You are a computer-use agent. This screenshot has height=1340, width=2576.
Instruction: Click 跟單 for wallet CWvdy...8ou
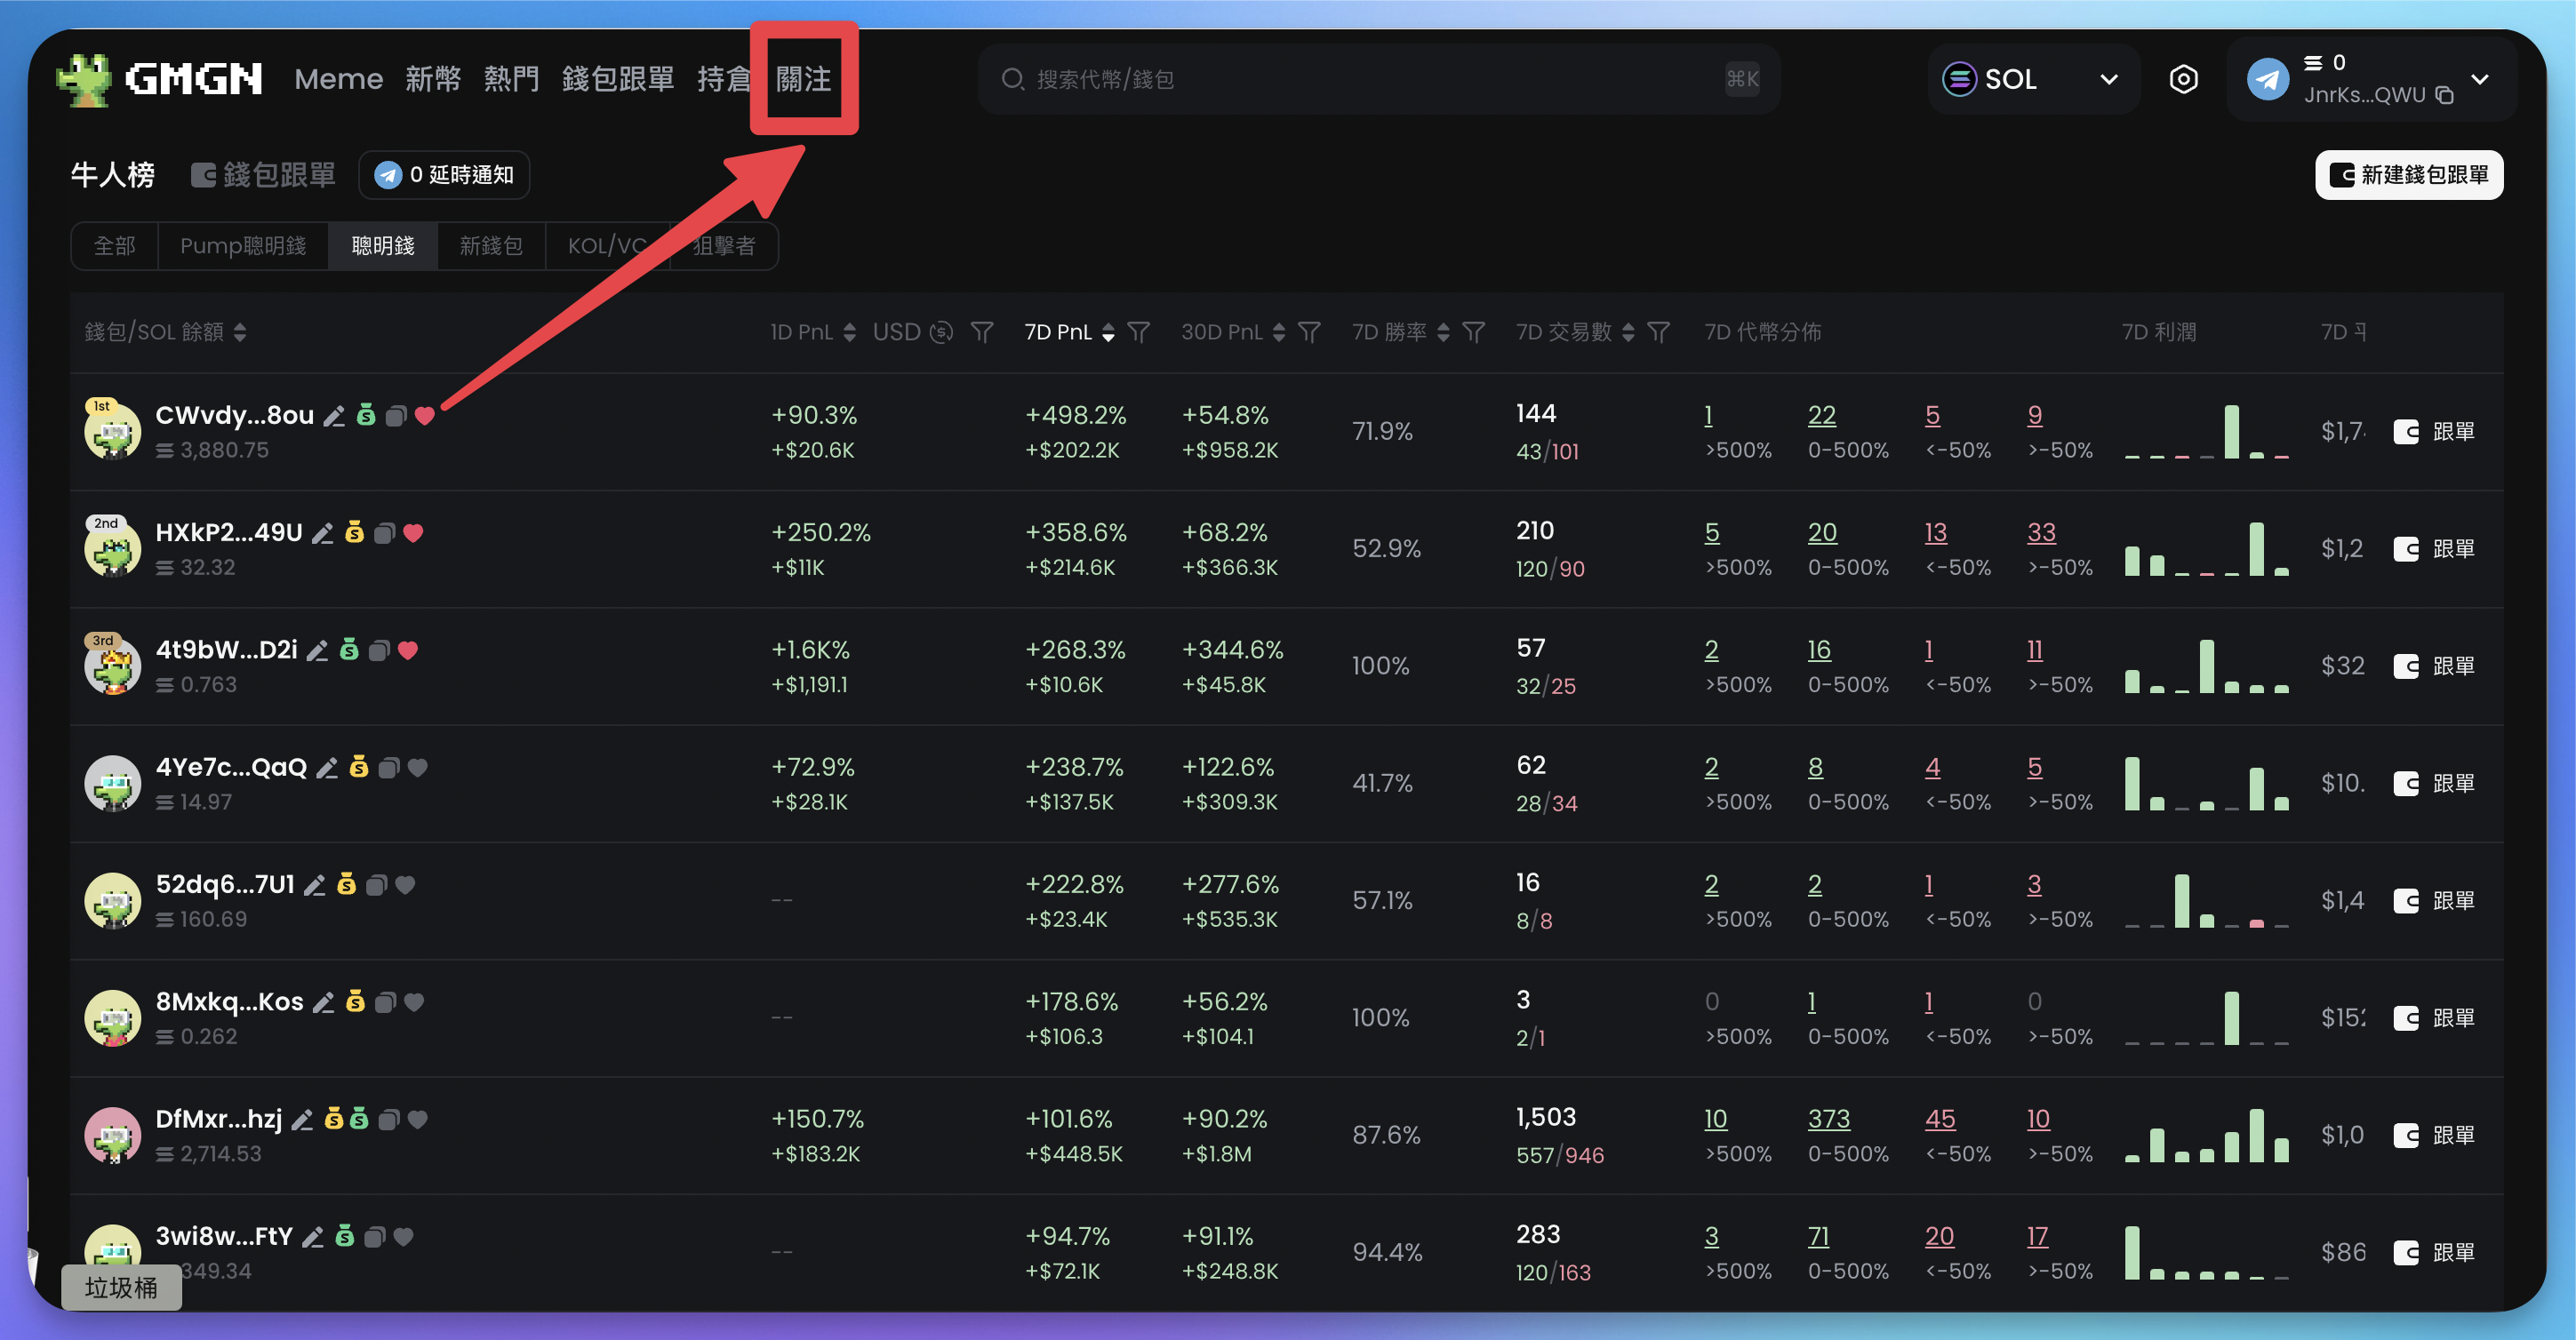click(2434, 432)
